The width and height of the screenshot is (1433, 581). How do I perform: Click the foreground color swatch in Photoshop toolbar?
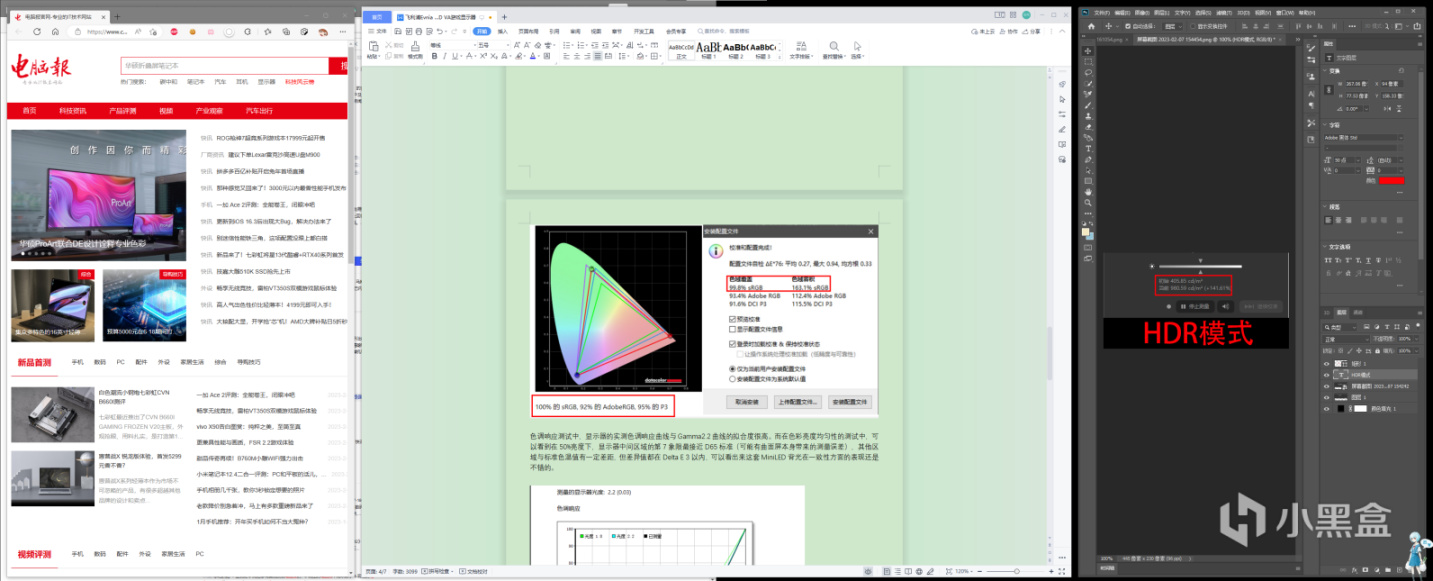pyautogui.click(x=1085, y=232)
